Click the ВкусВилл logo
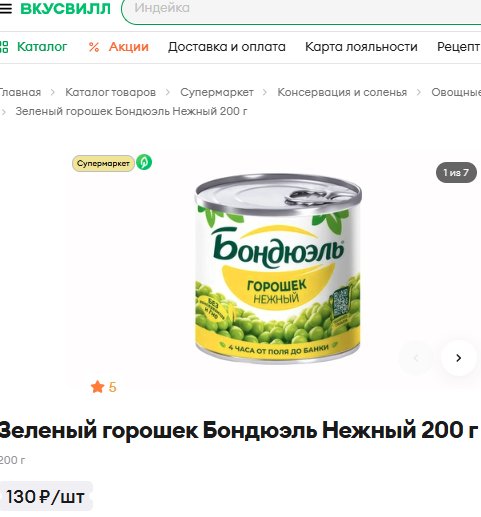 click(x=65, y=8)
